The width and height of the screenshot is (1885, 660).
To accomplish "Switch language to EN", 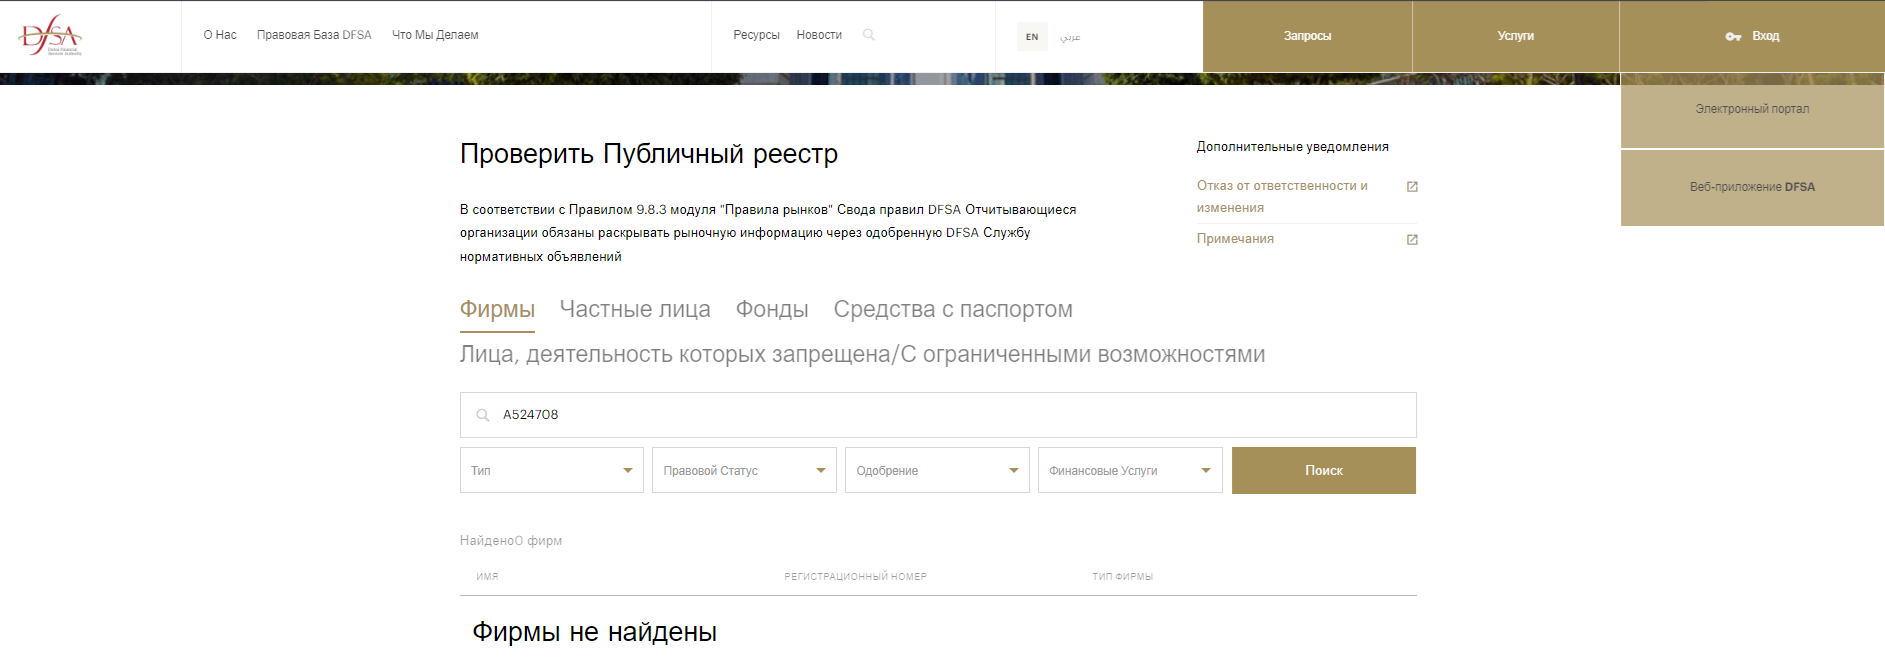I will coord(1032,37).
